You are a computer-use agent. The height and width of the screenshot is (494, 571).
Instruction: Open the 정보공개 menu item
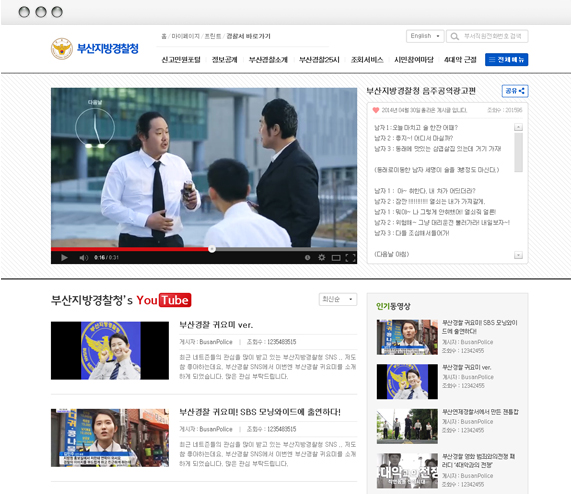coord(225,60)
